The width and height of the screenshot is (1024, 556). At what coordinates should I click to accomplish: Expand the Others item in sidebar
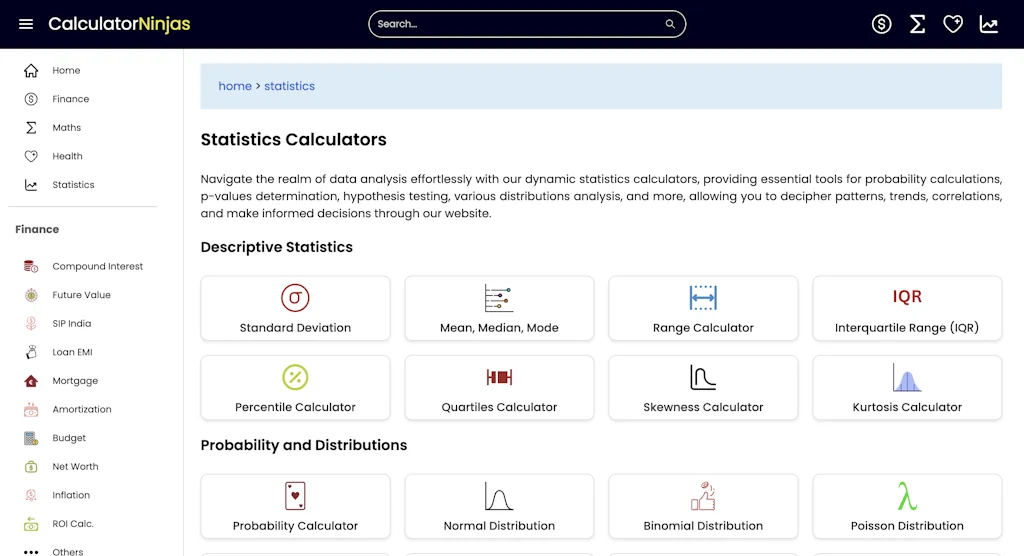pos(67,551)
